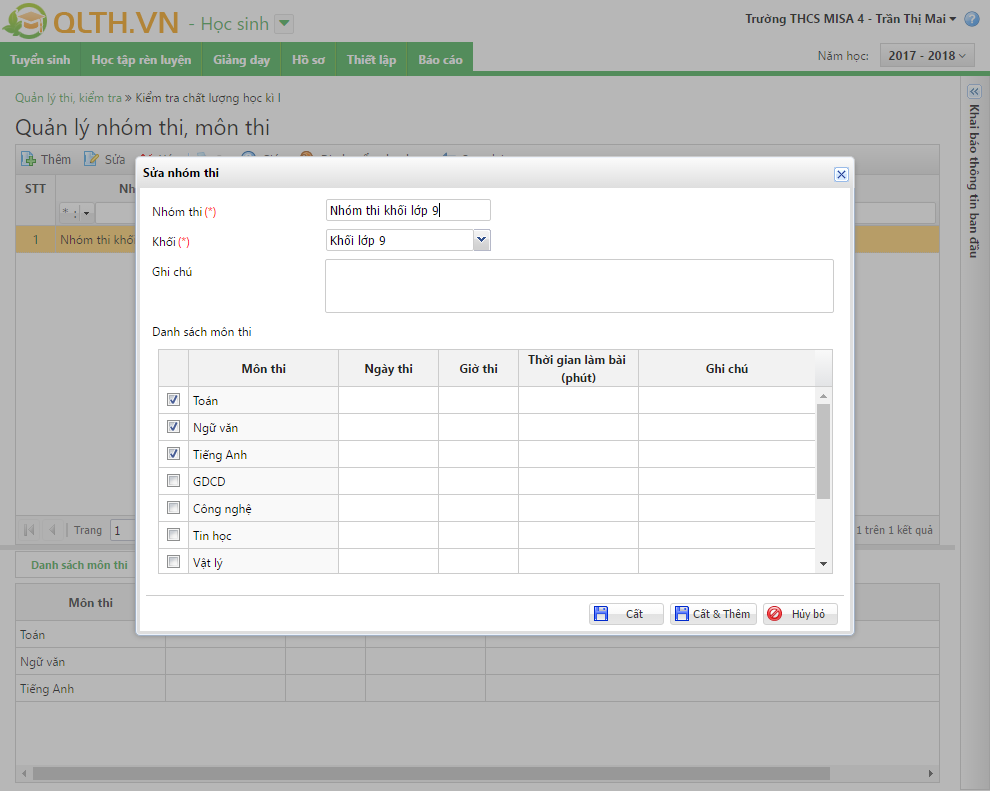Open the help question mark icon
This screenshot has height=791, width=990.
point(972,19)
